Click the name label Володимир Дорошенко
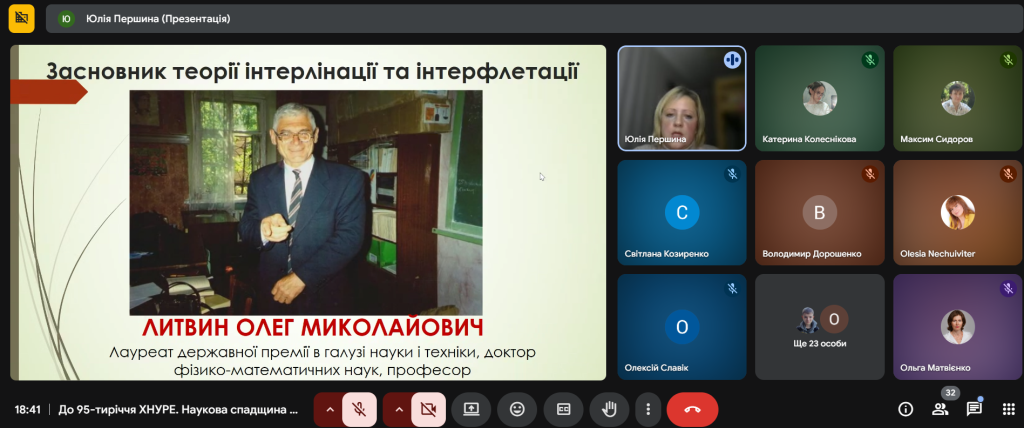Viewport: 1024px width, 428px height. pos(812,254)
